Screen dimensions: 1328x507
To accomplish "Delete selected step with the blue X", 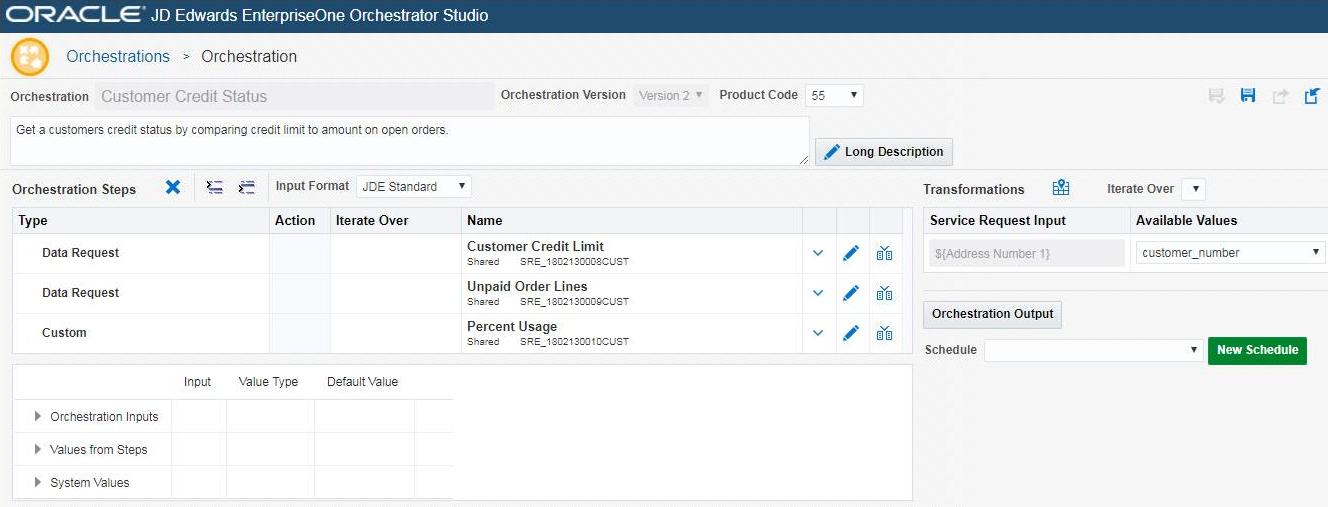I will click(x=173, y=187).
